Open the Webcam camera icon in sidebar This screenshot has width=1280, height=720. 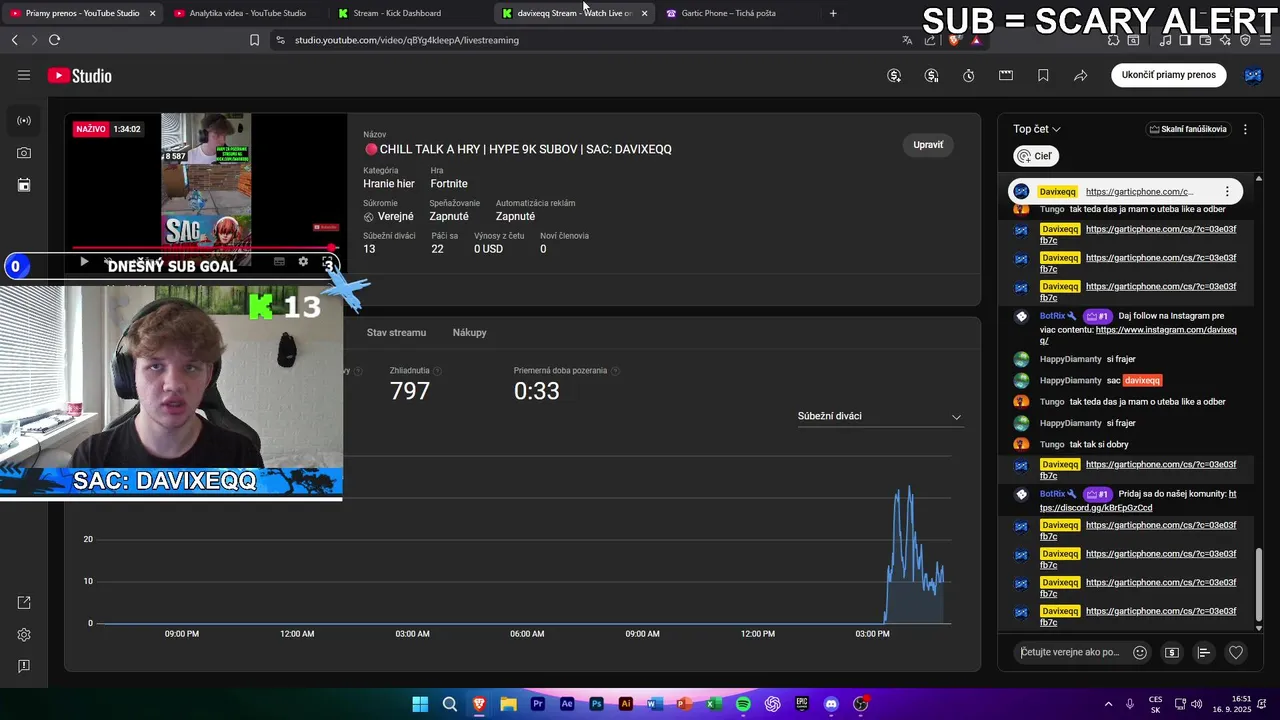pos(24,153)
